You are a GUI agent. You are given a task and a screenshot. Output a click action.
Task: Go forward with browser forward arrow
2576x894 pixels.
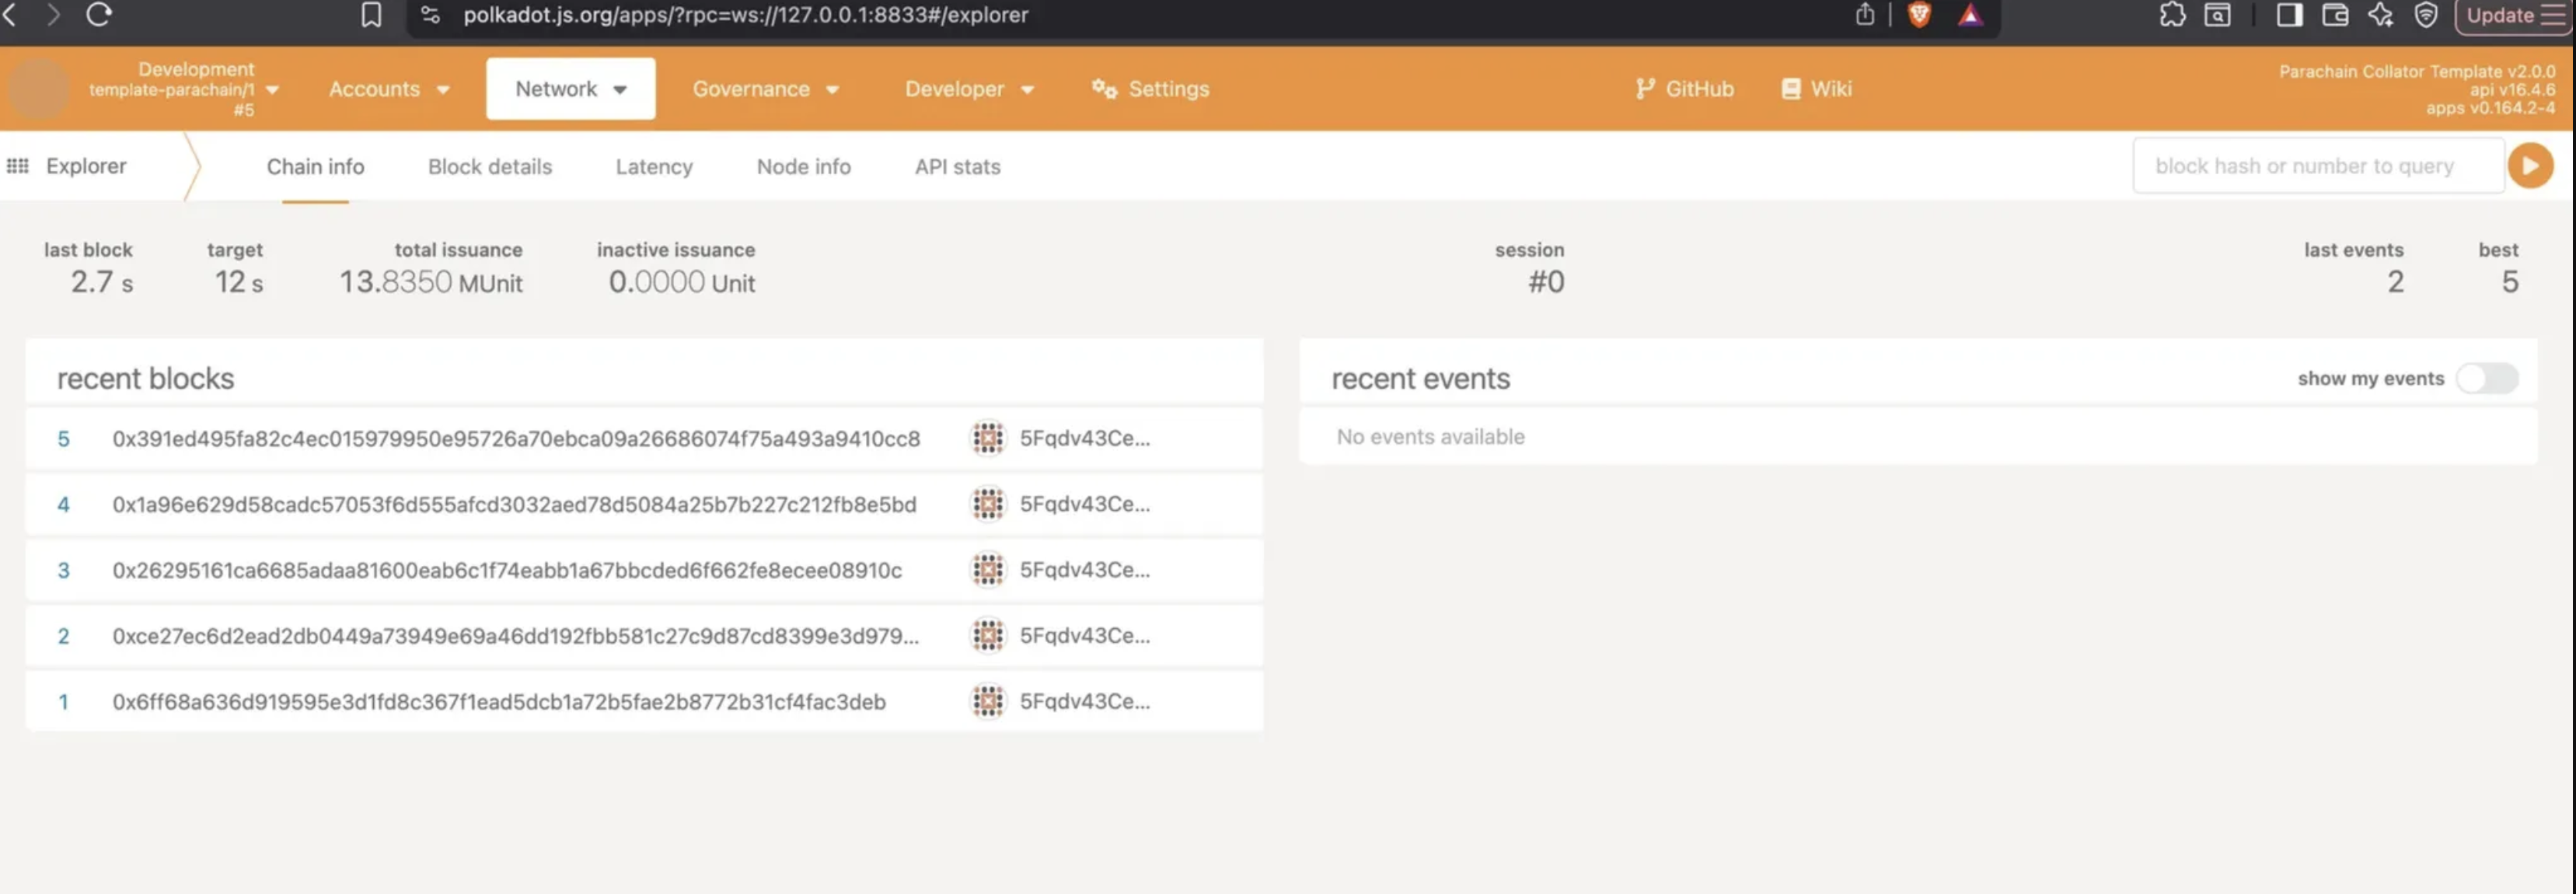click(54, 15)
